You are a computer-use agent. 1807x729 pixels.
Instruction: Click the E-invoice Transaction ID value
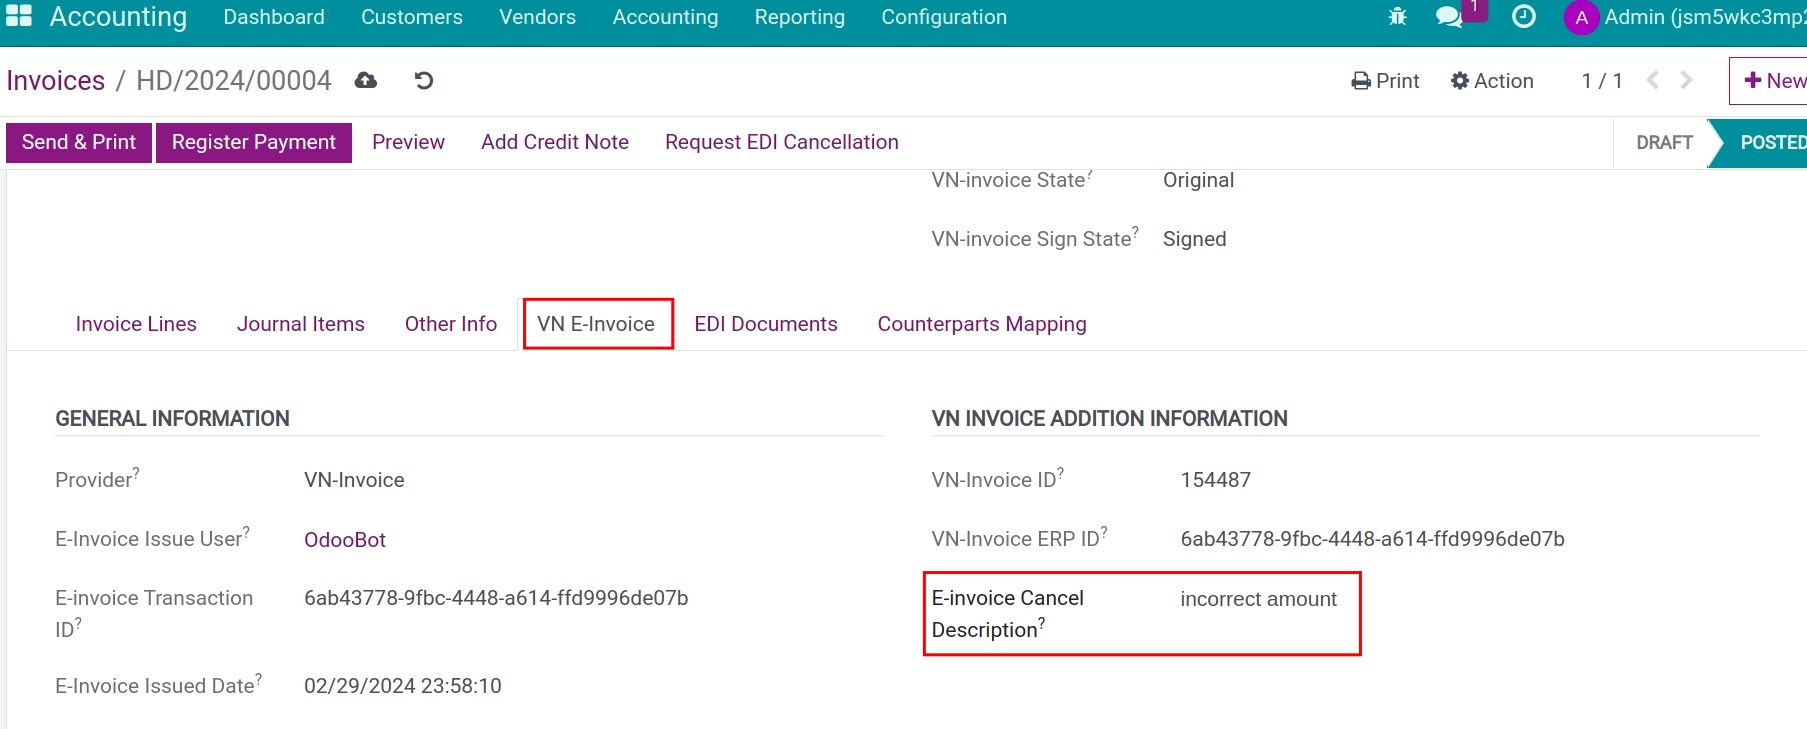click(x=496, y=598)
